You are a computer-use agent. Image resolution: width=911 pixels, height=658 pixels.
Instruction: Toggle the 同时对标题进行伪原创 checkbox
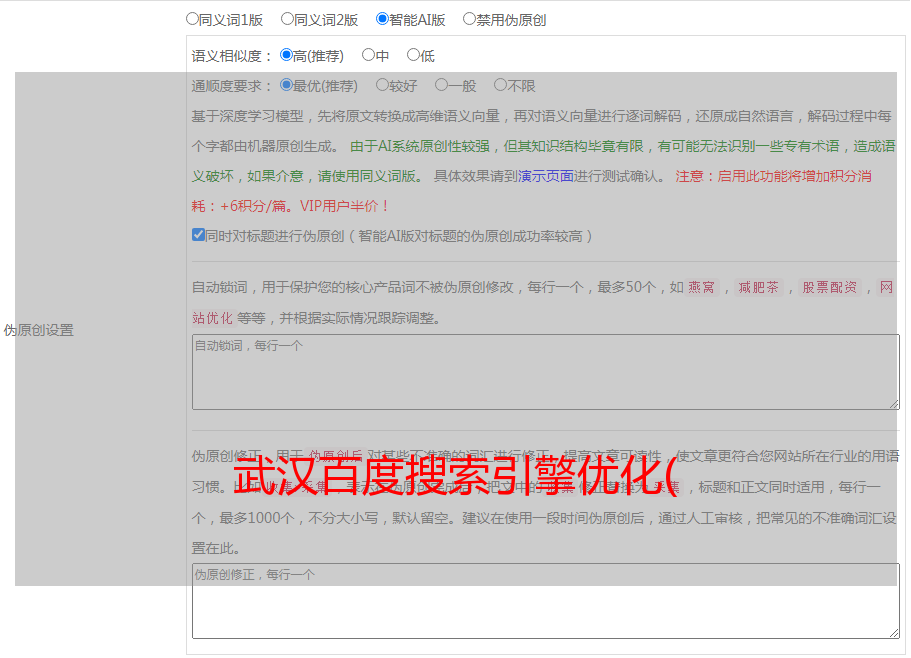[x=198, y=235]
